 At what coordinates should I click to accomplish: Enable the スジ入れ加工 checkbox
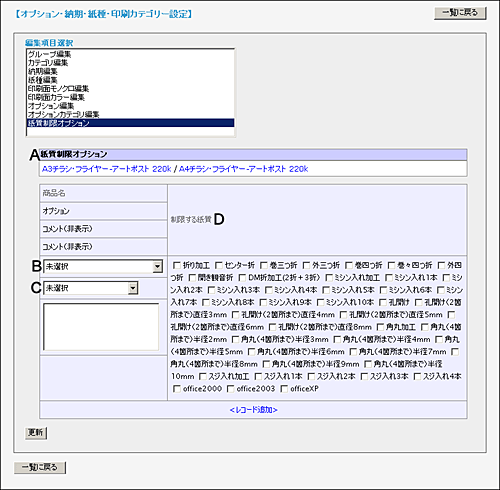point(202,376)
